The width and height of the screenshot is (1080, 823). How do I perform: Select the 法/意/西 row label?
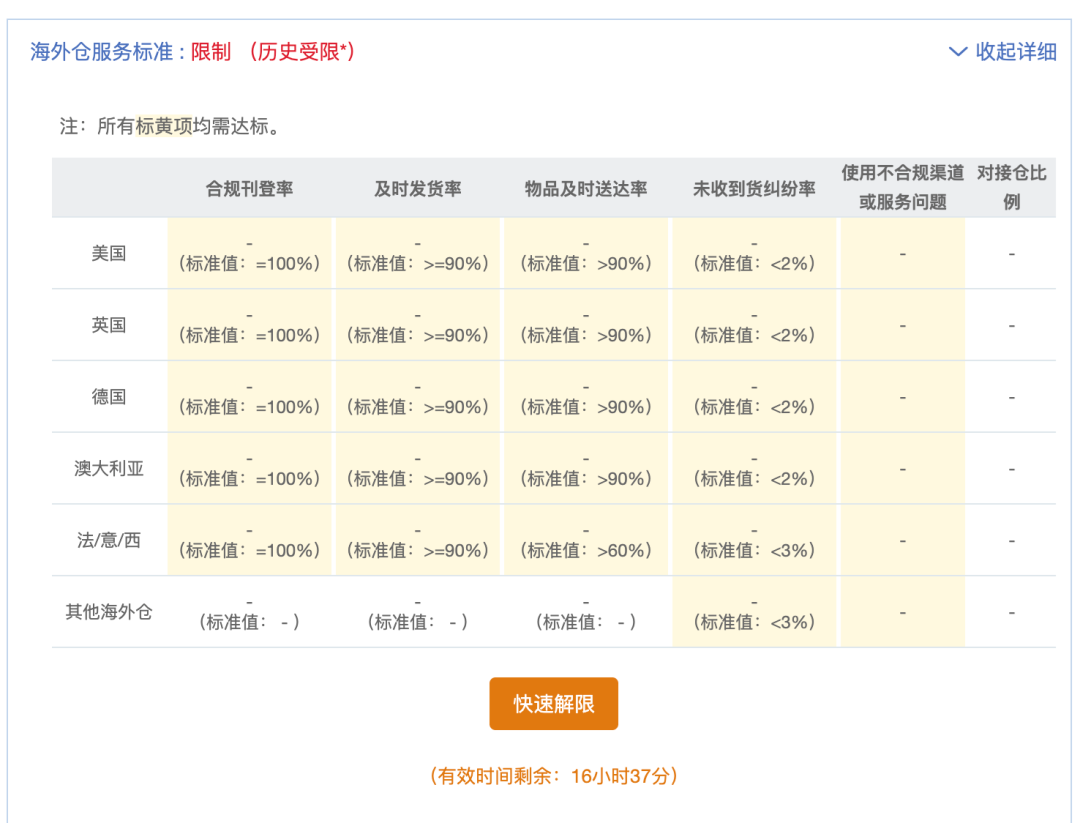point(109,540)
